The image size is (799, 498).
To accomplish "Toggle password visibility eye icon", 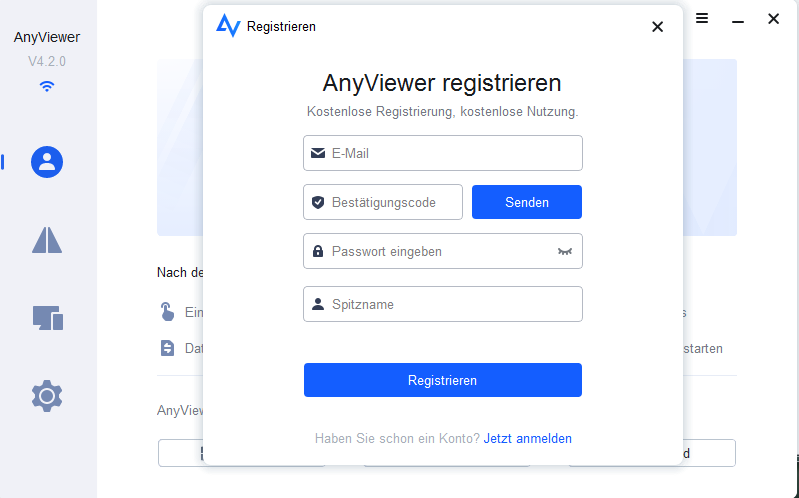I will (x=564, y=252).
